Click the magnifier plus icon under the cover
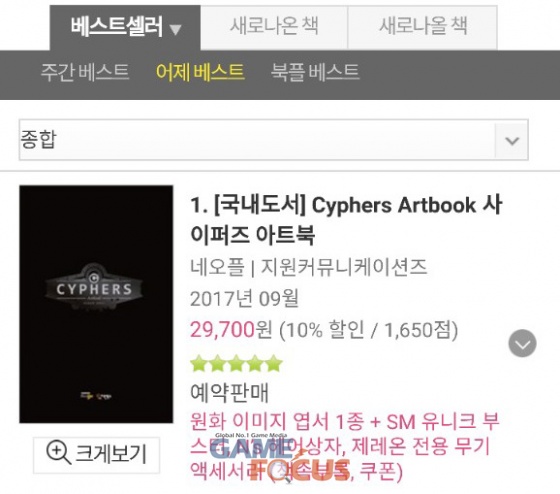This screenshot has width=560, height=494. click(58, 453)
